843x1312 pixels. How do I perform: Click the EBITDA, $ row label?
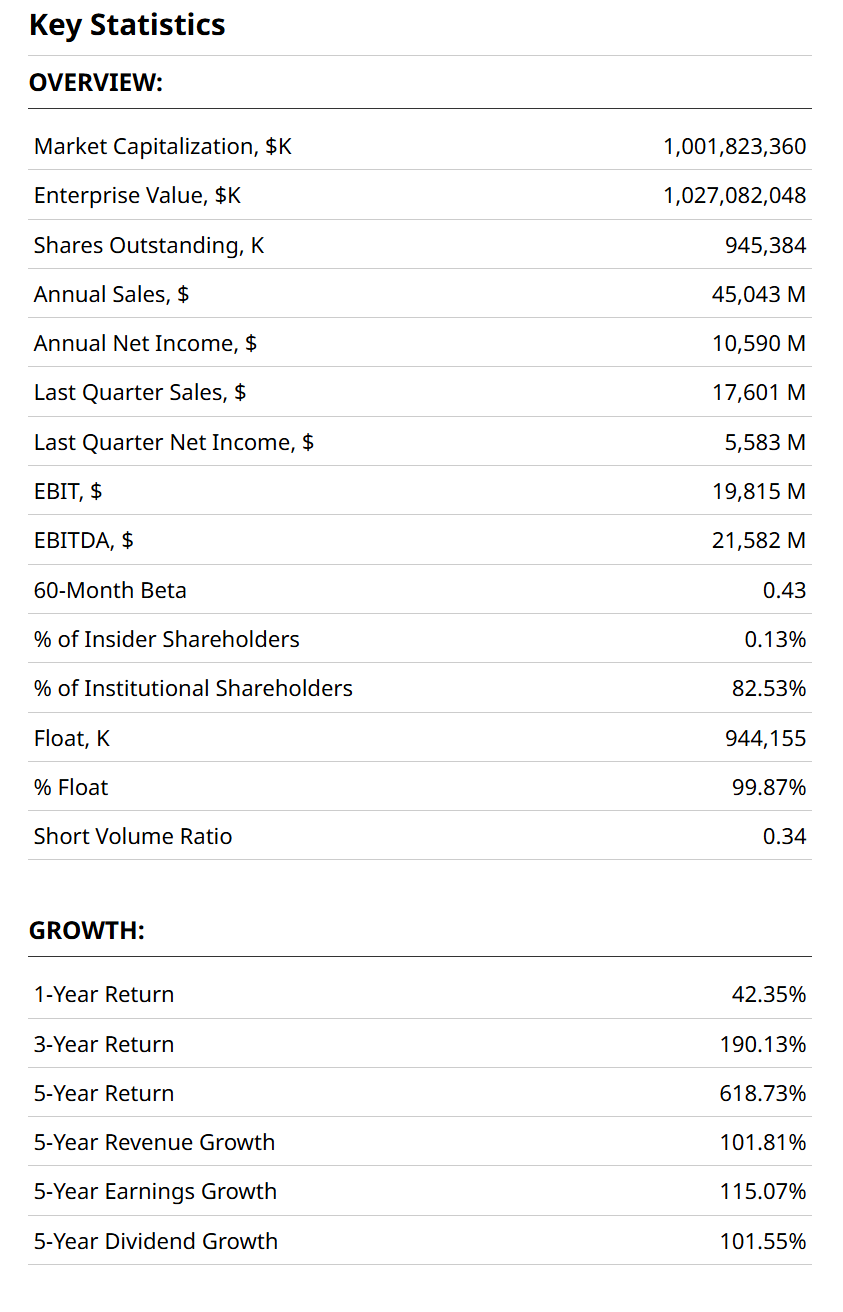(83, 540)
